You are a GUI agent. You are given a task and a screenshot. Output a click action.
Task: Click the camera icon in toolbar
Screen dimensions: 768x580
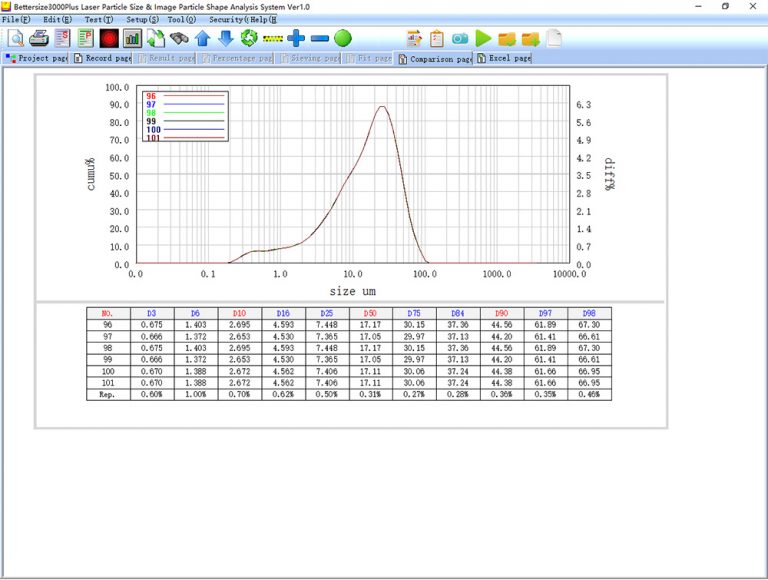(x=460, y=38)
